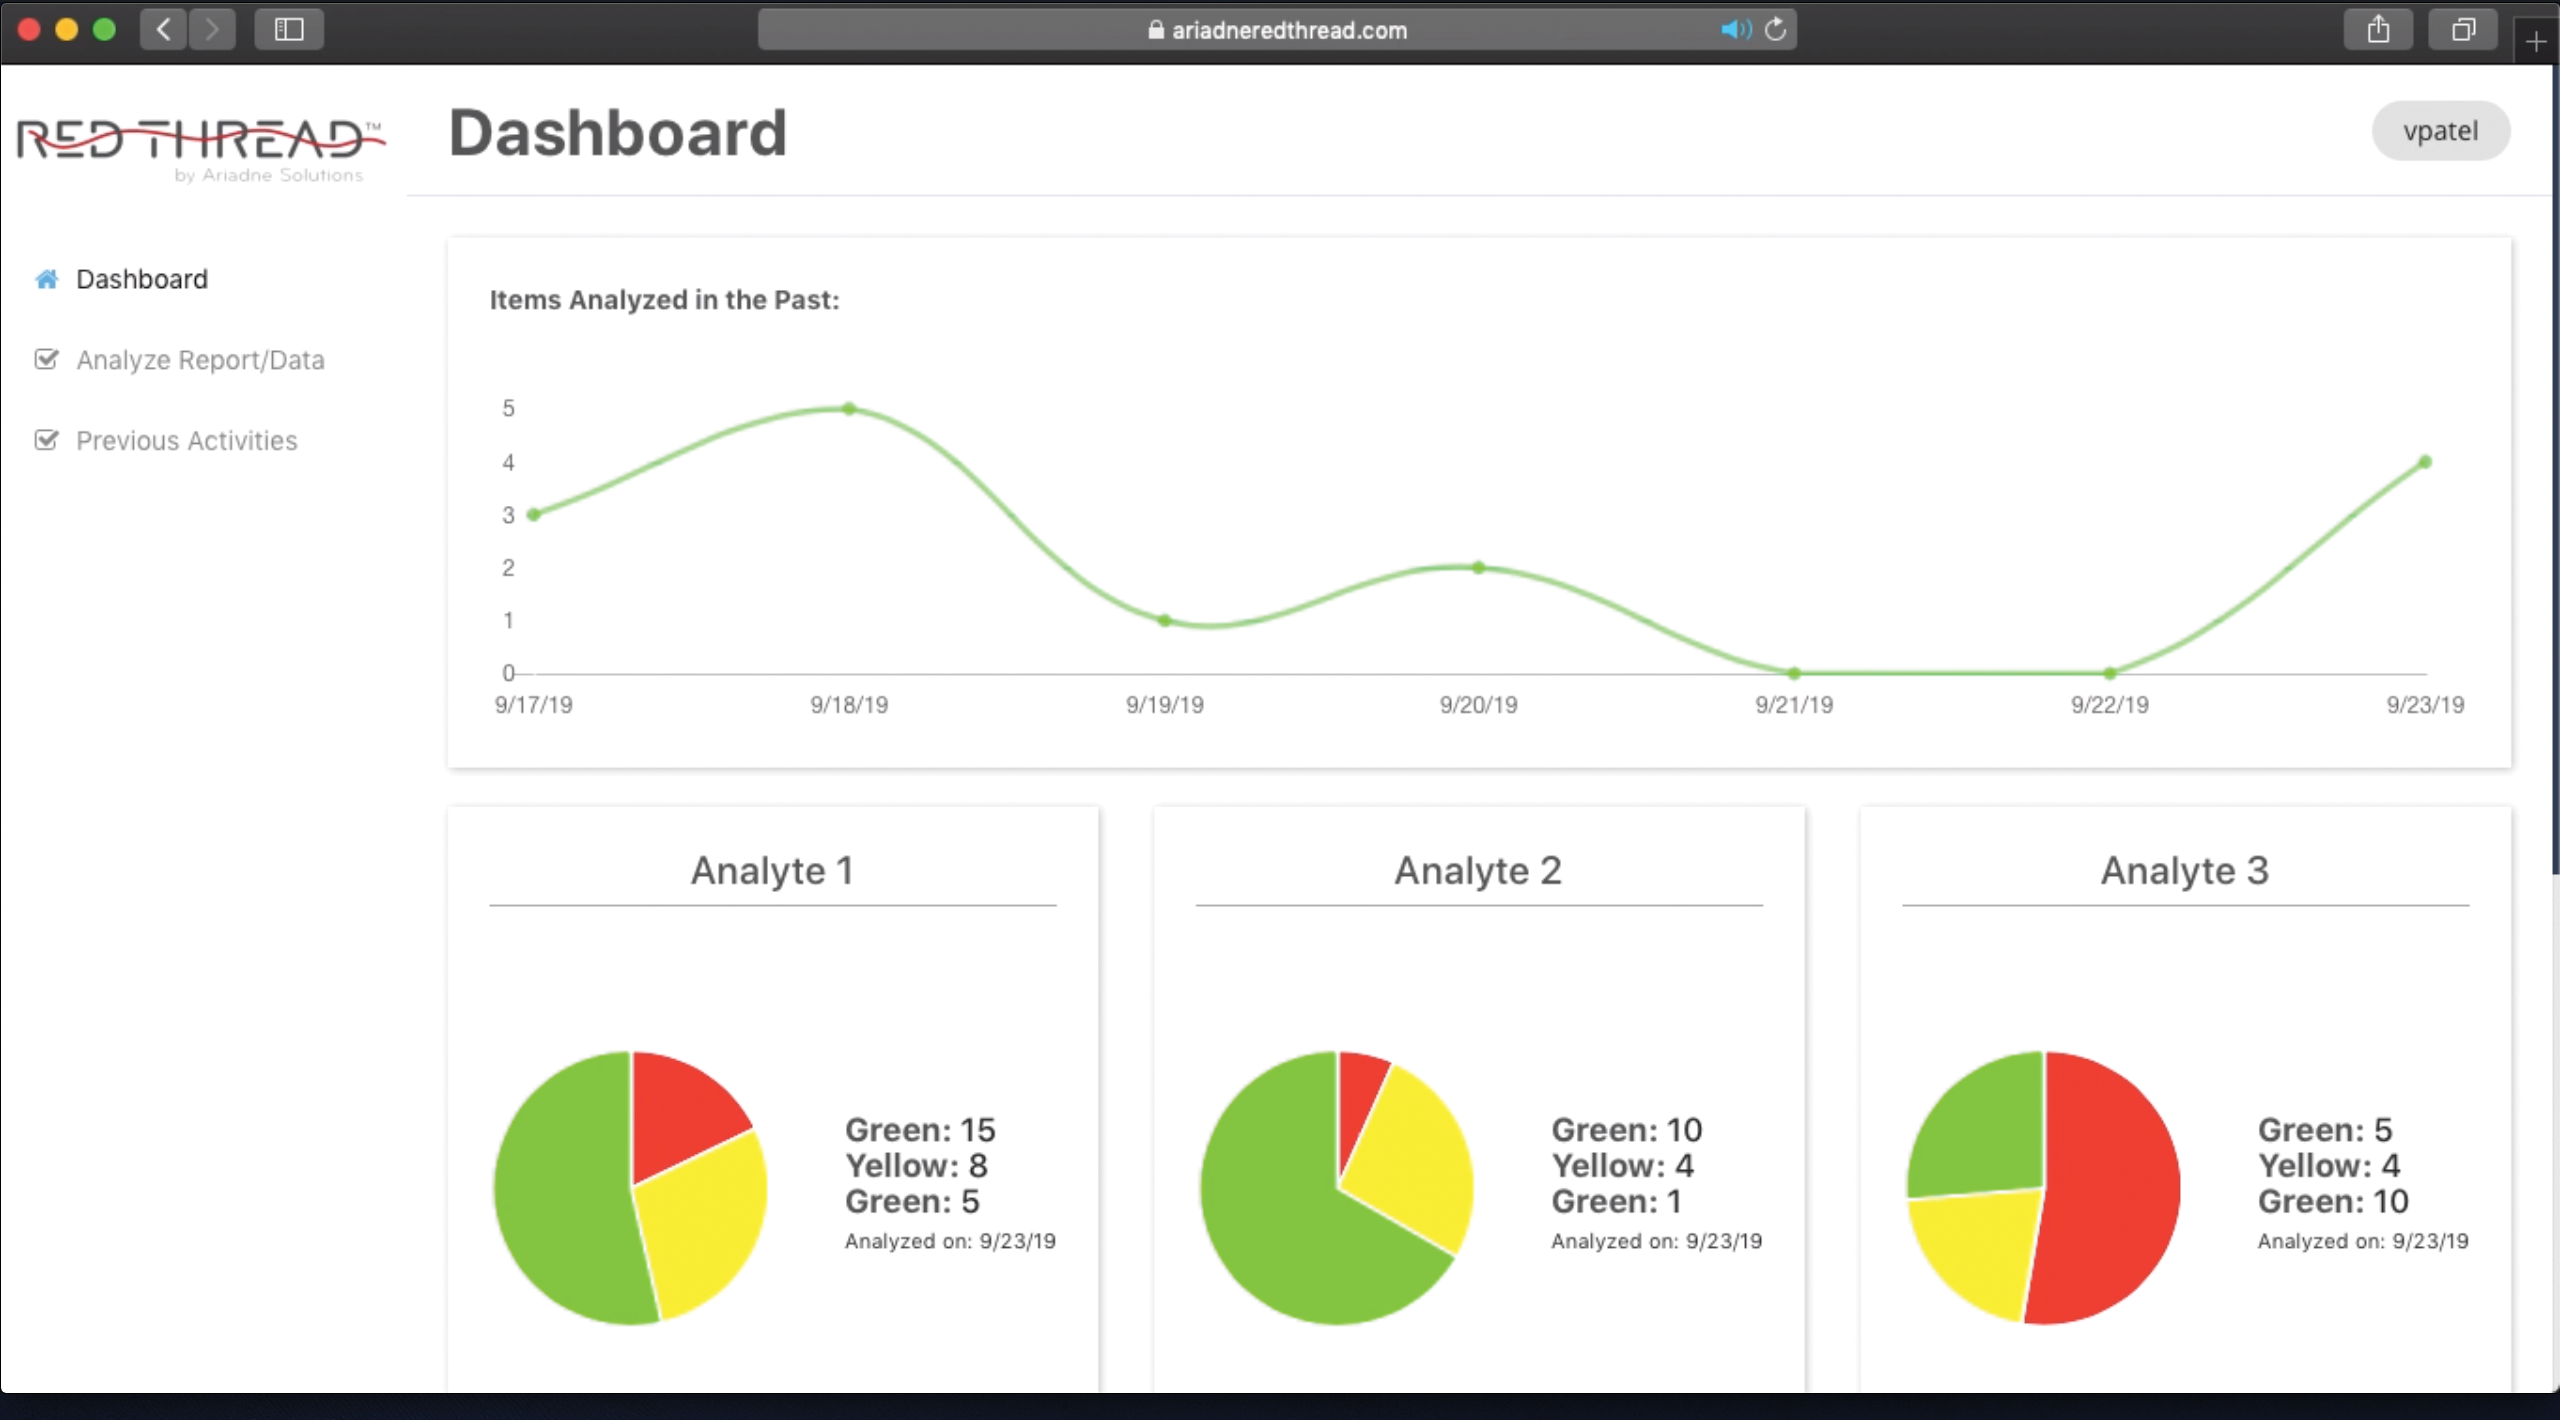Viewport: 2560px width, 1420px height.
Task: Click the checkmark icon beside Previous Activities
Action: pyautogui.click(x=47, y=440)
